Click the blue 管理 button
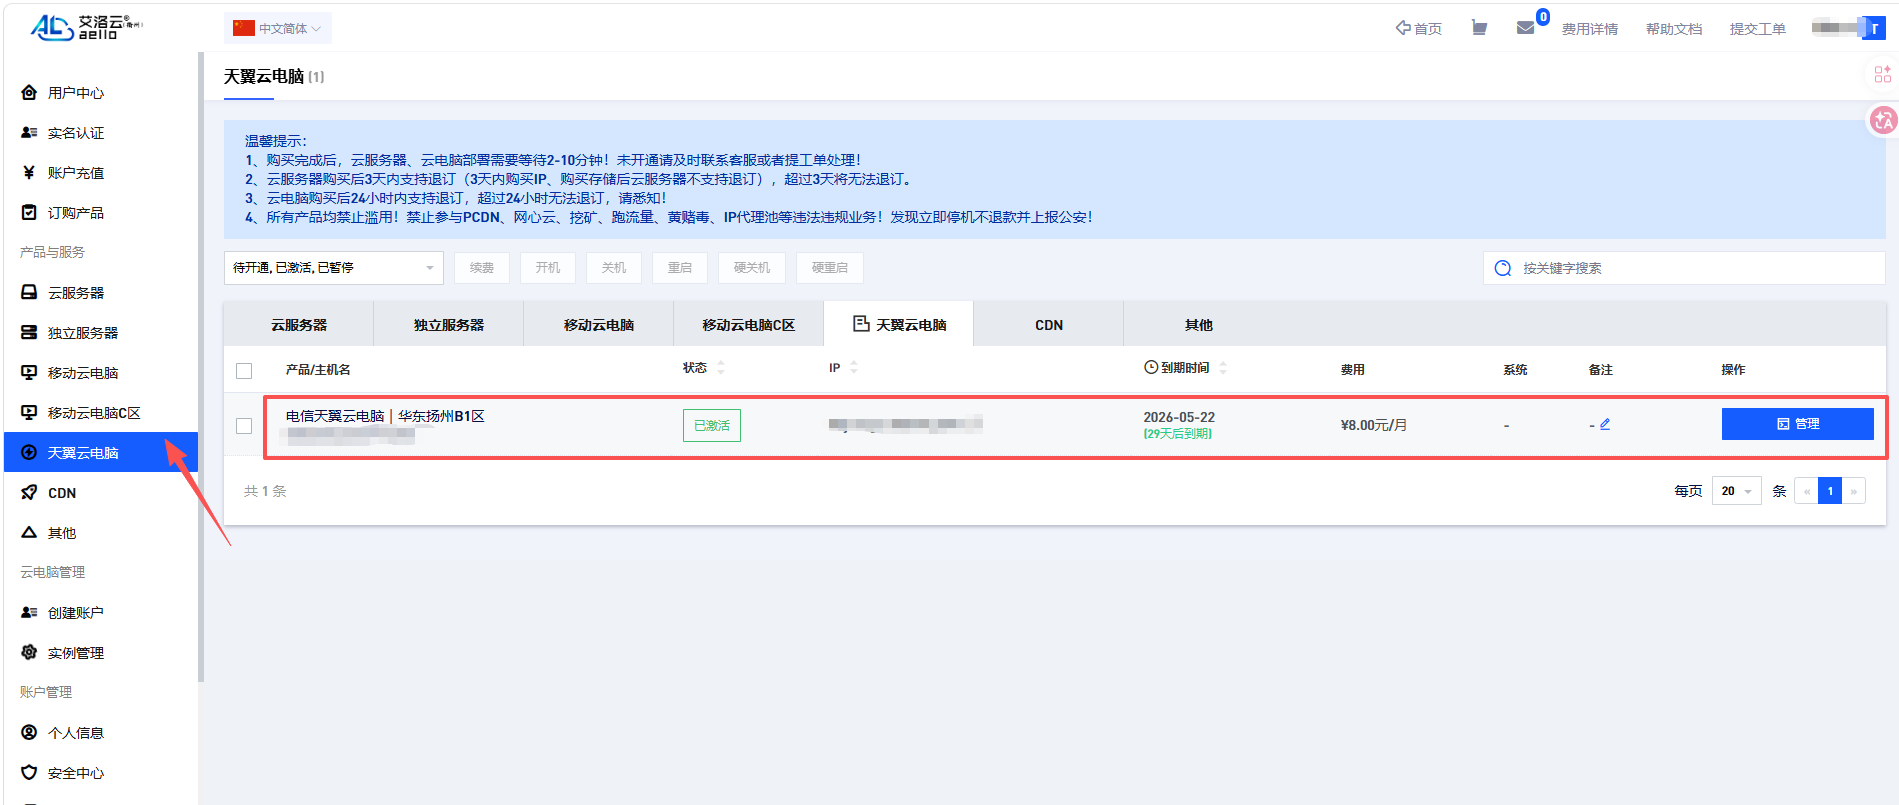The image size is (1899, 805). tap(1797, 424)
